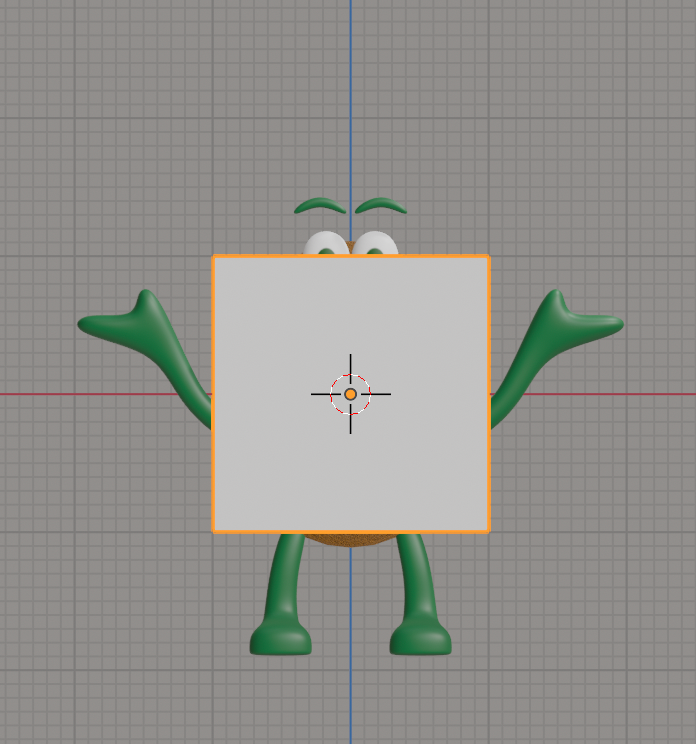Click the top-left corner of the plane outline
This screenshot has width=696, height=744.
tap(214, 257)
